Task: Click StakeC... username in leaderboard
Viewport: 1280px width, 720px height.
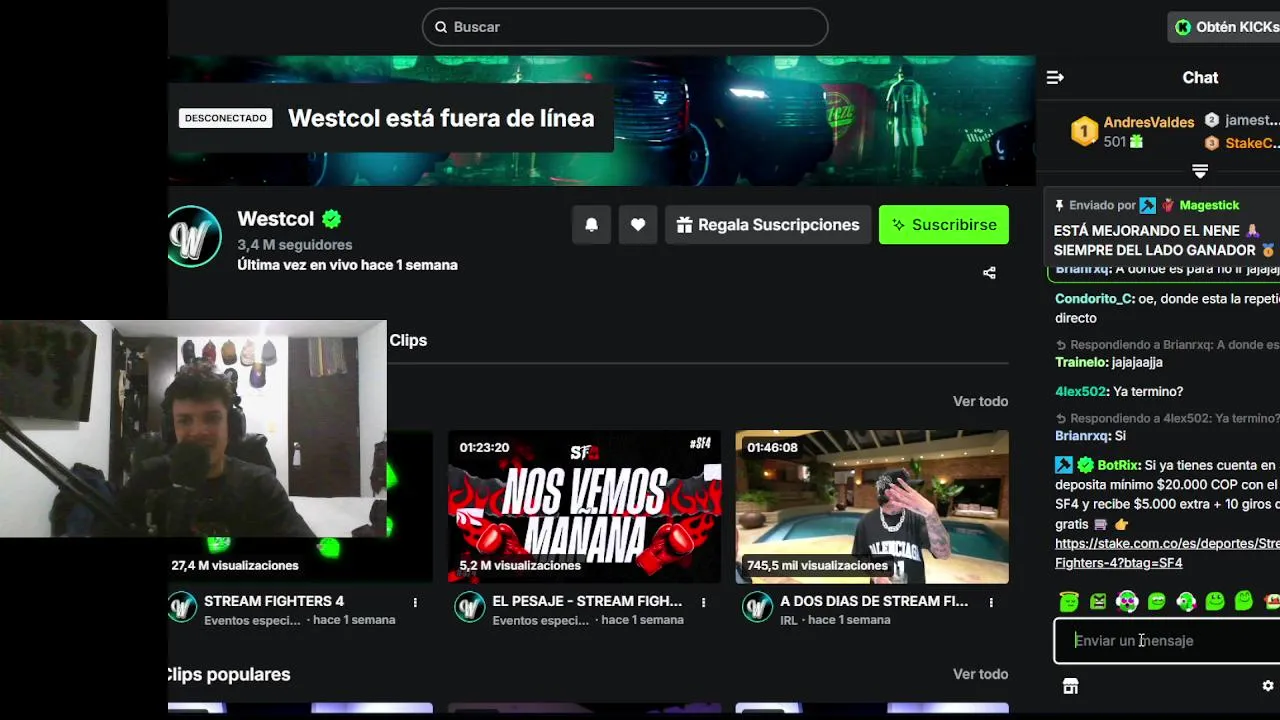Action: pyautogui.click(x=1252, y=143)
